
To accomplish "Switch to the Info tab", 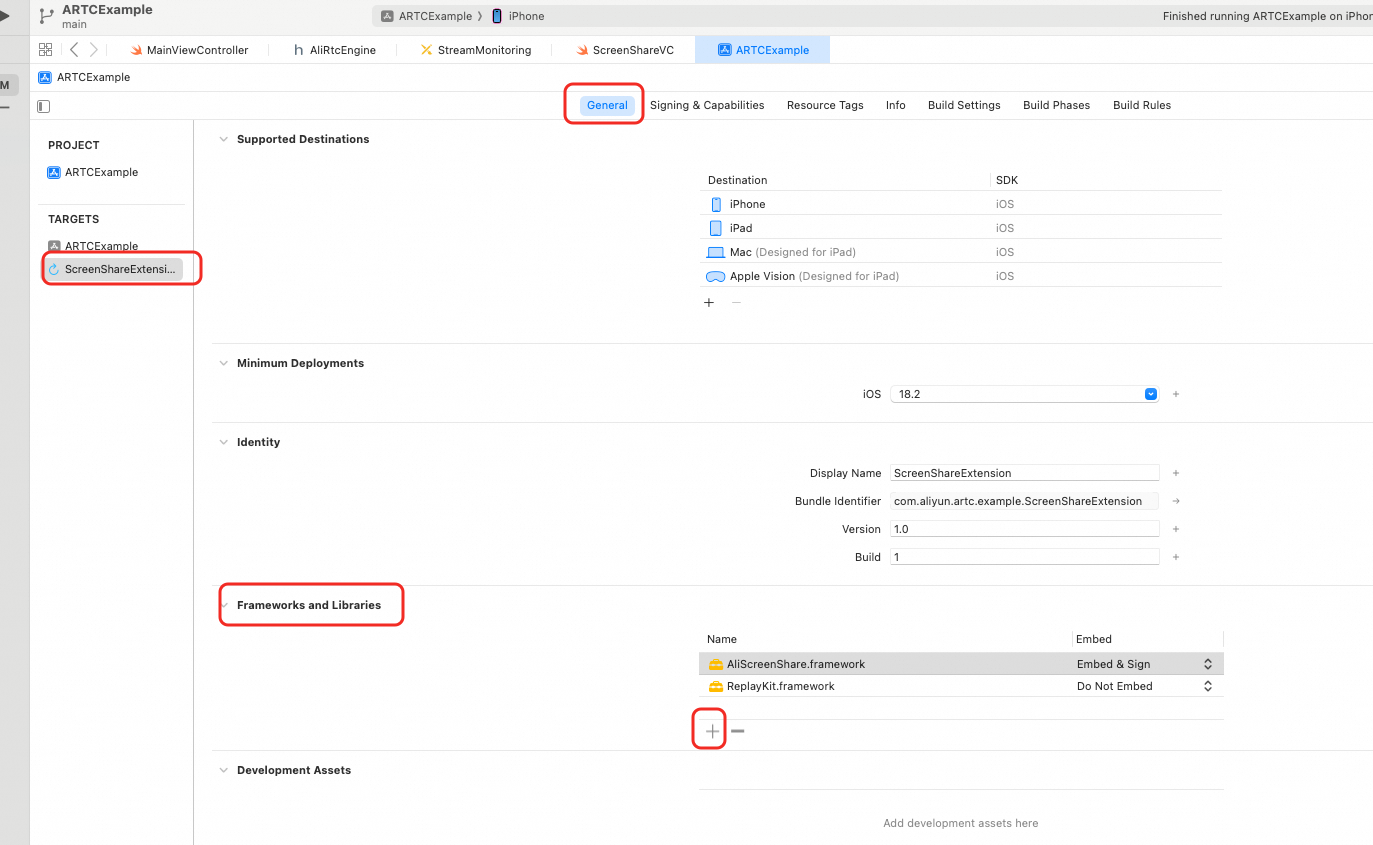I will [x=896, y=105].
